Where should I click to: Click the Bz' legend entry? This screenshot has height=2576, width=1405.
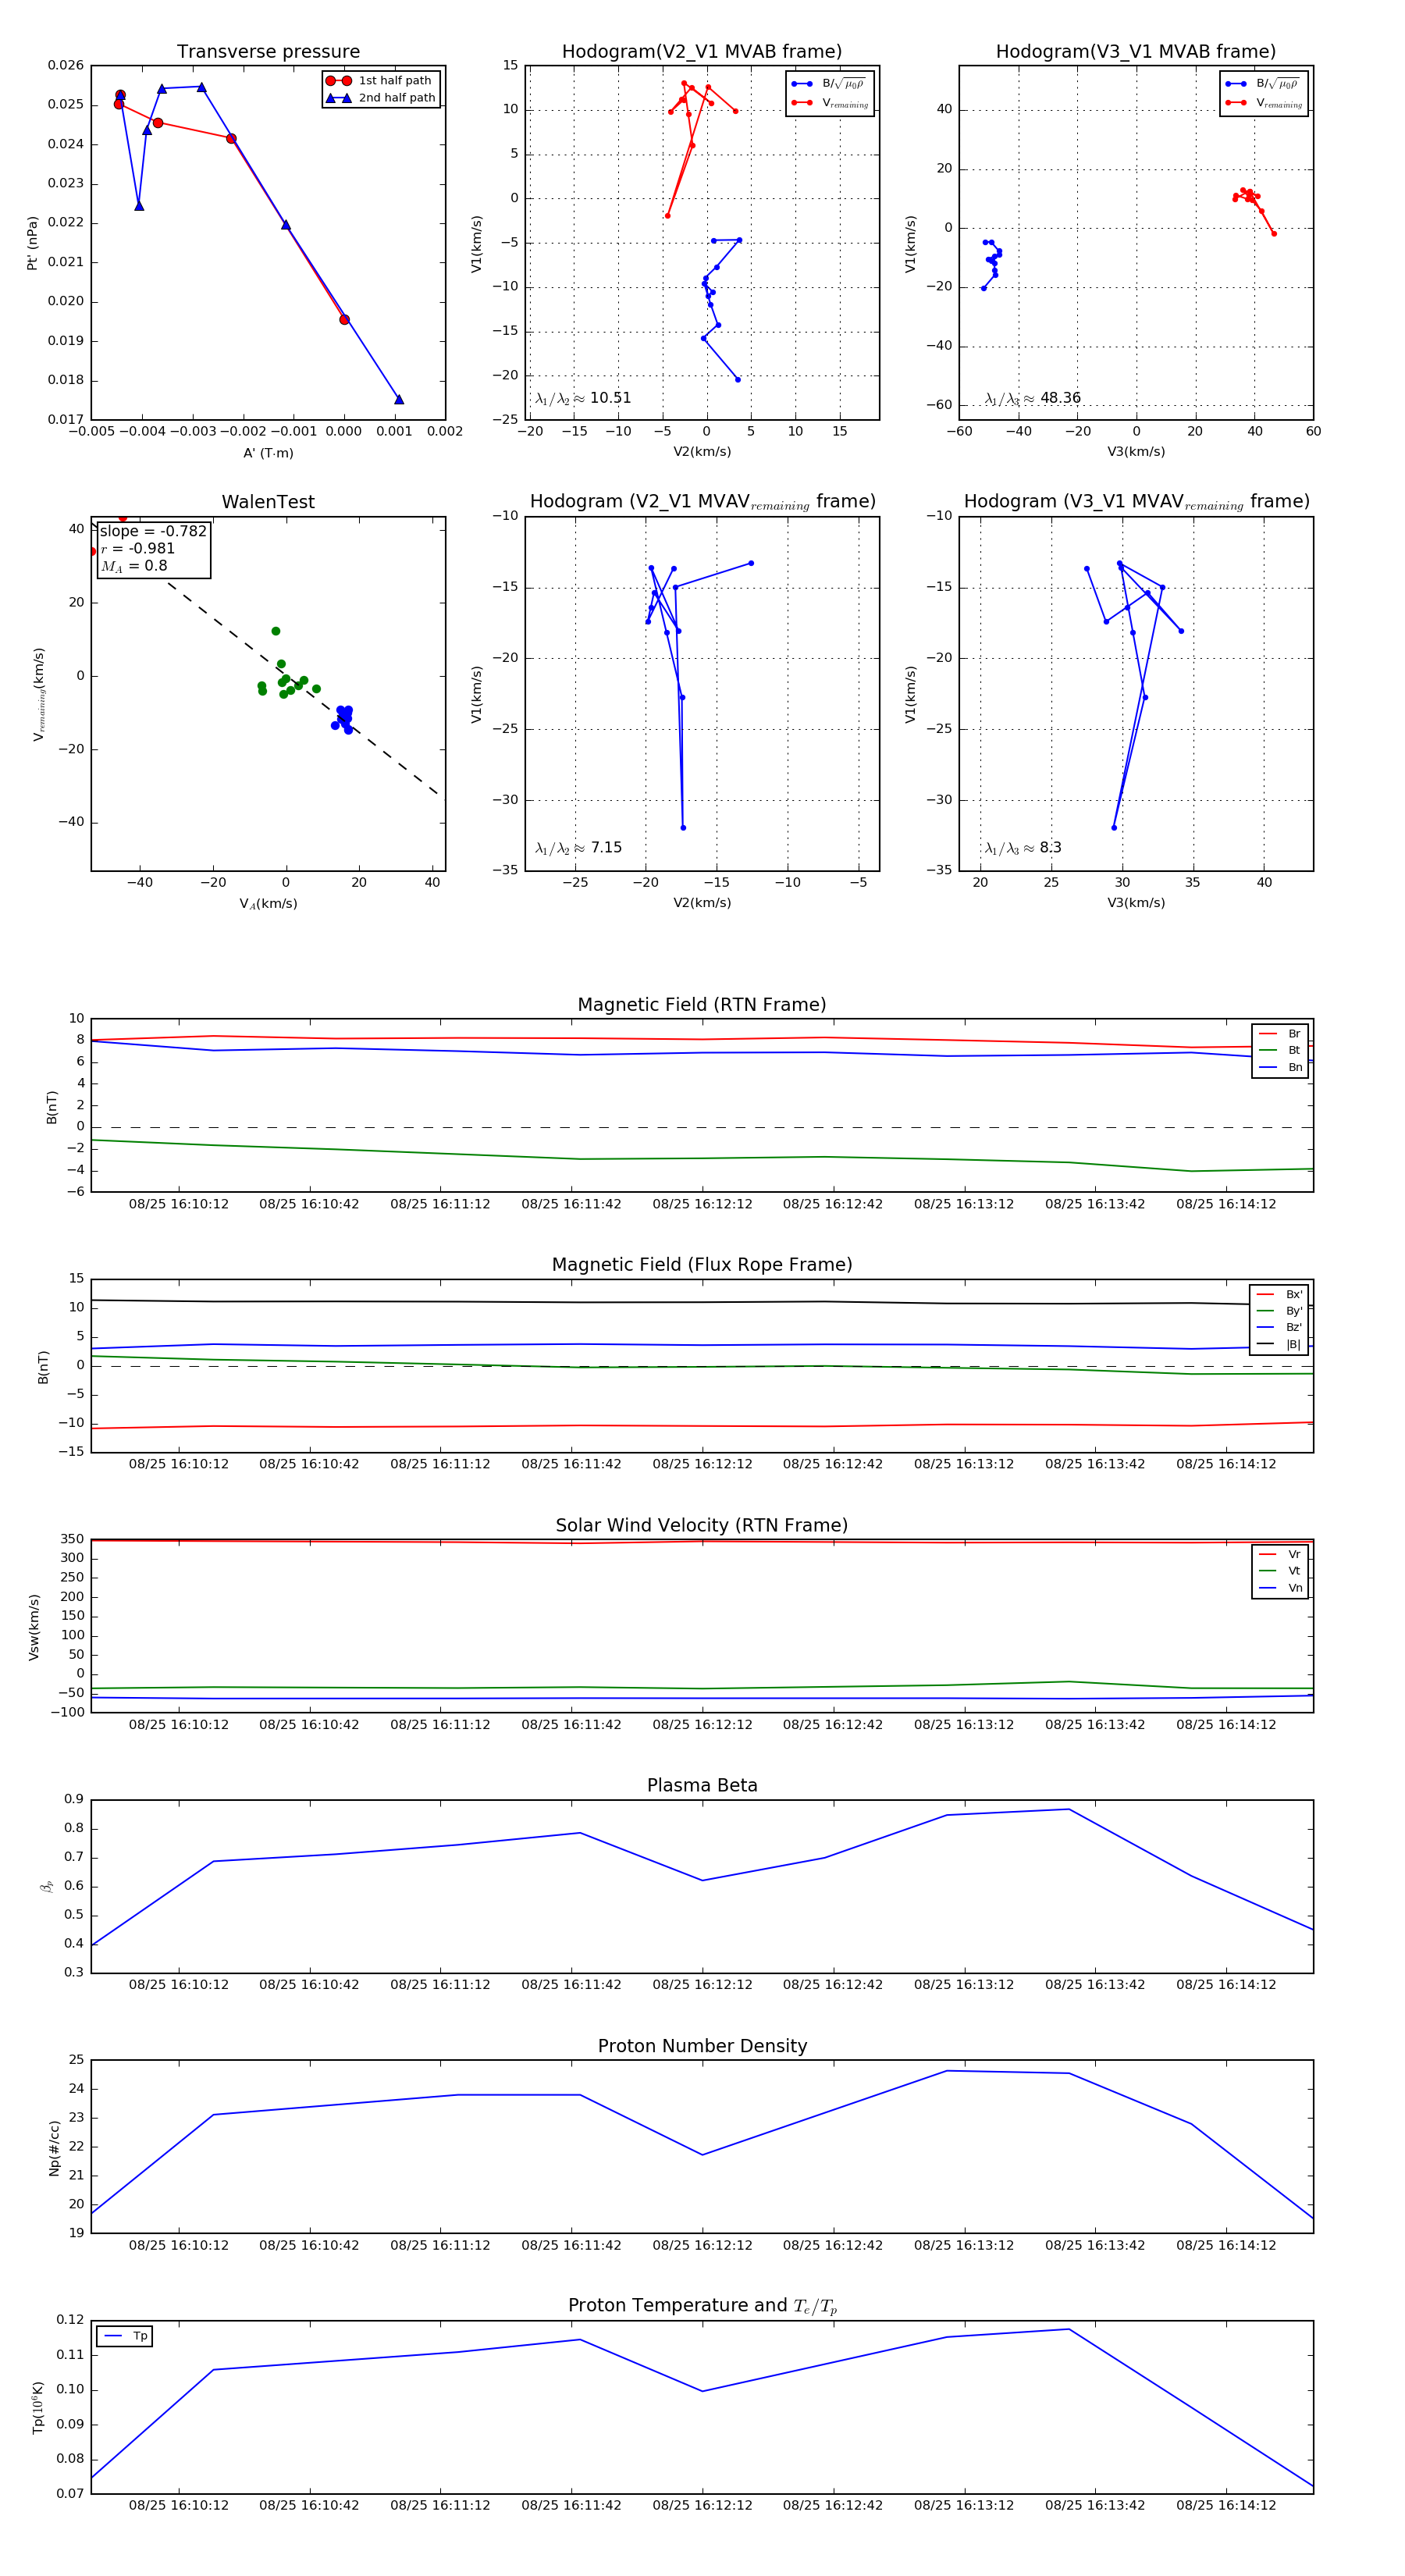(1279, 1327)
